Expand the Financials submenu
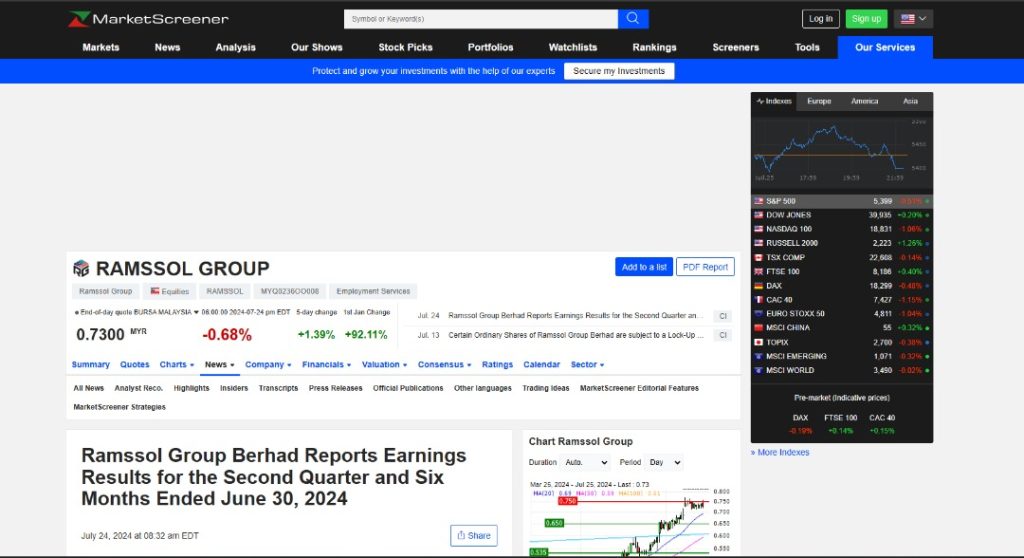The image size is (1024, 558). pos(326,365)
